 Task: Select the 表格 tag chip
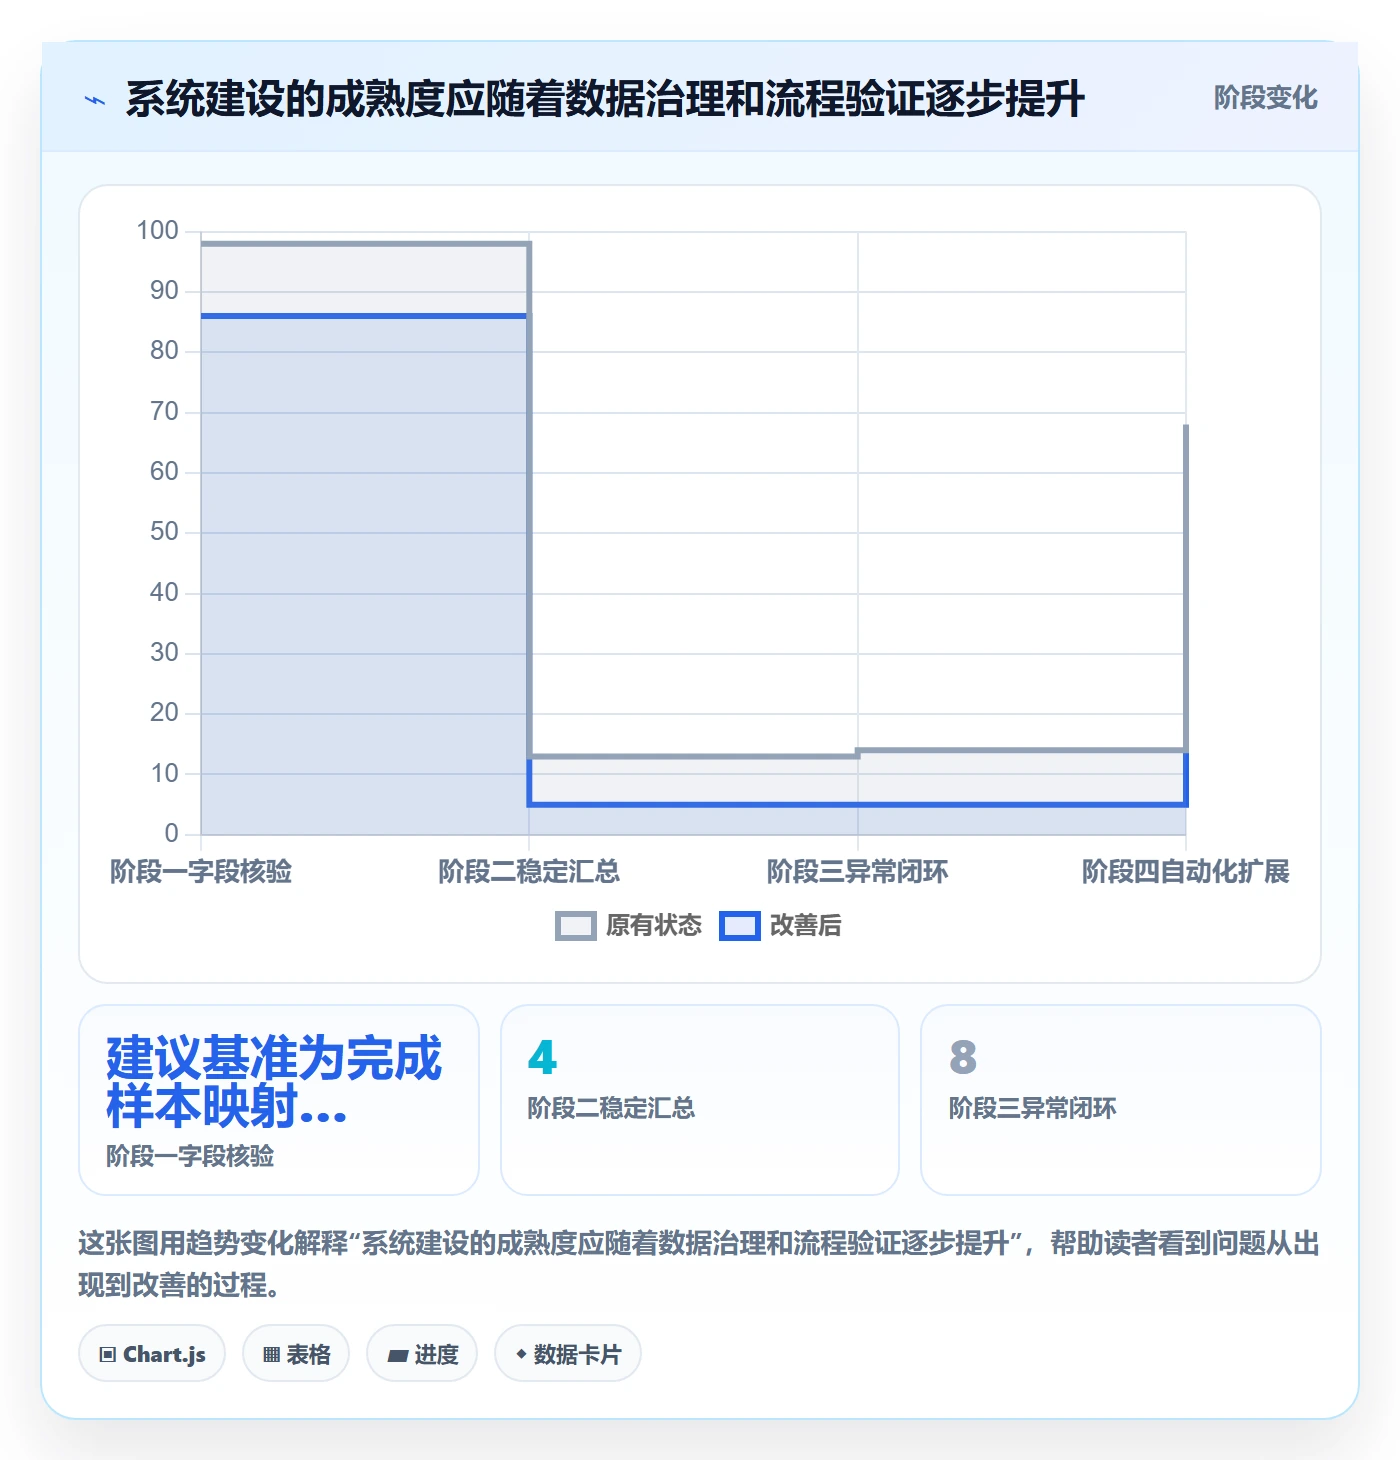(x=296, y=1354)
